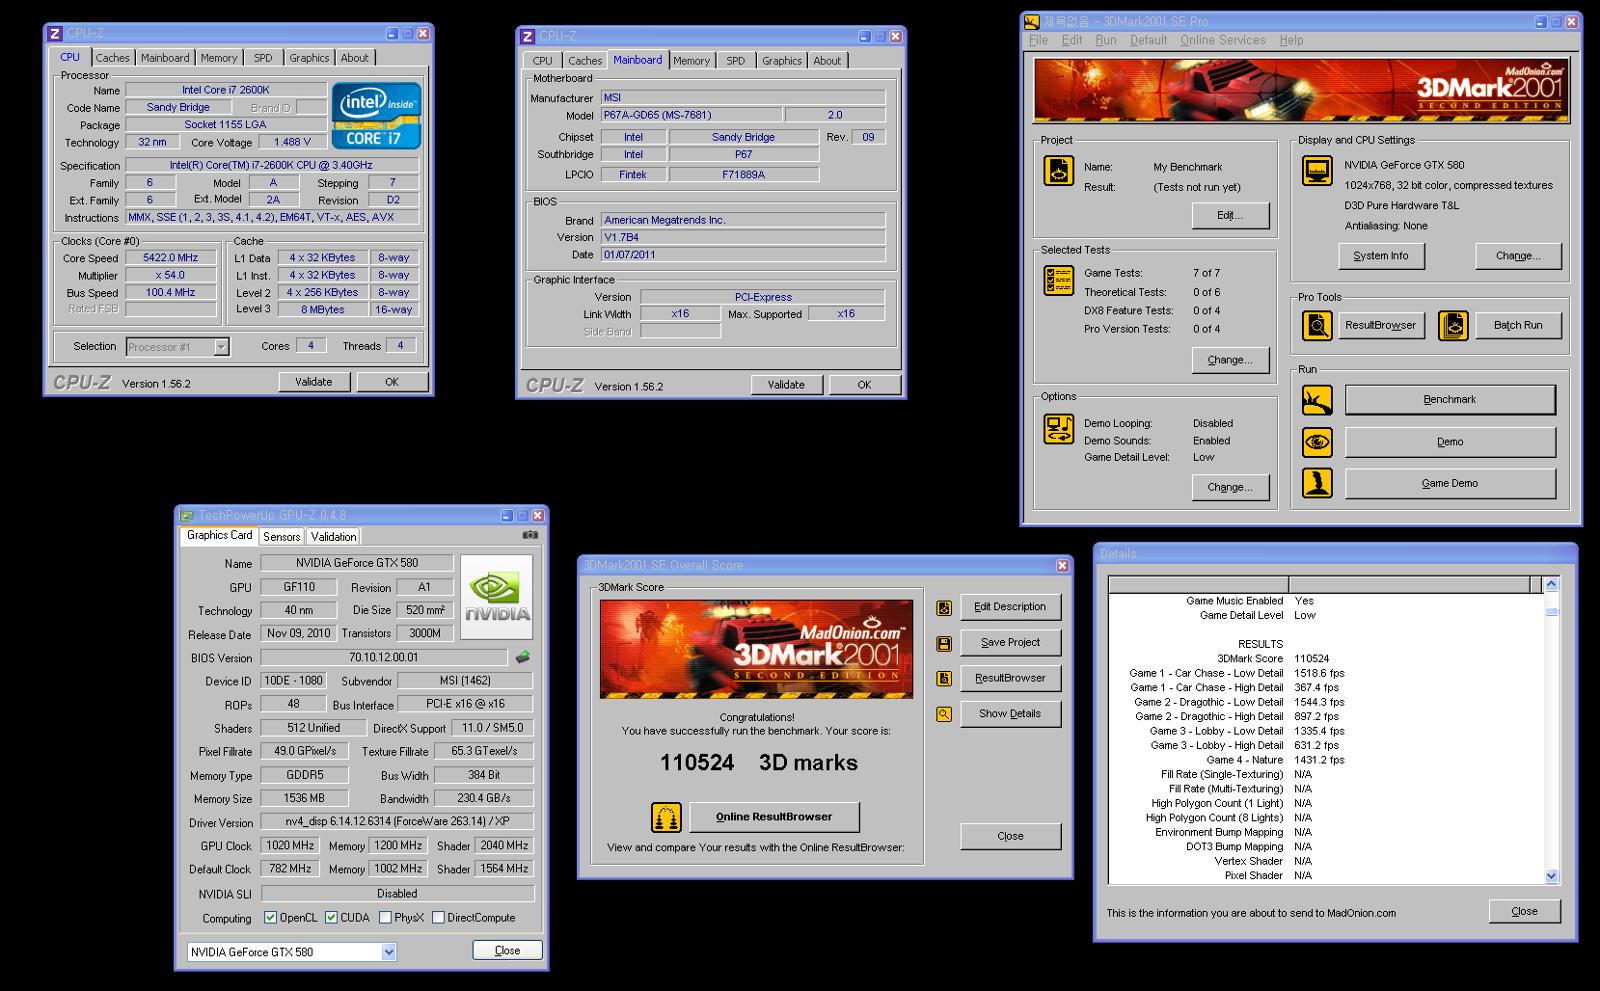Open the Run menu in 3DMark2001
Viewport: 1600px width, 991px height.
coord(1105,40)
